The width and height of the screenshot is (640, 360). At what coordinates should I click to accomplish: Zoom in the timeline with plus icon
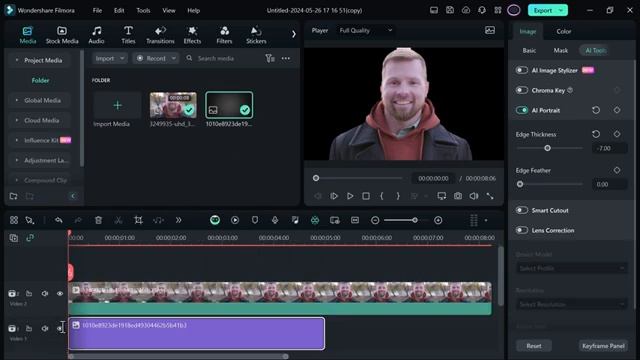coord(438,220)
